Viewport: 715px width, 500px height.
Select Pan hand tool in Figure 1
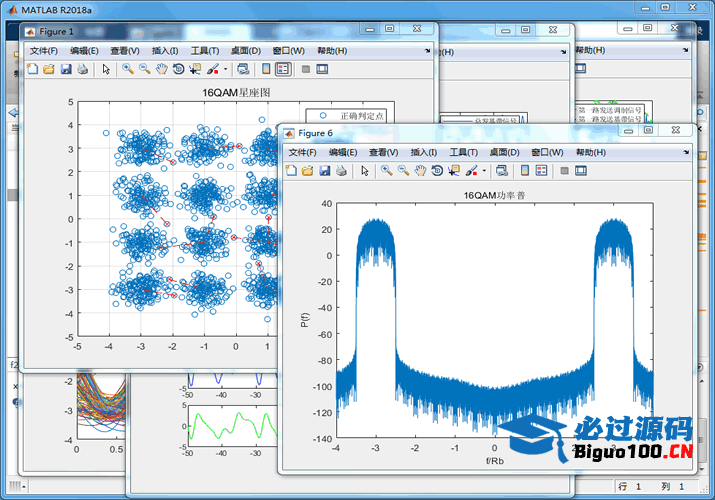click(x=161, y=69)
